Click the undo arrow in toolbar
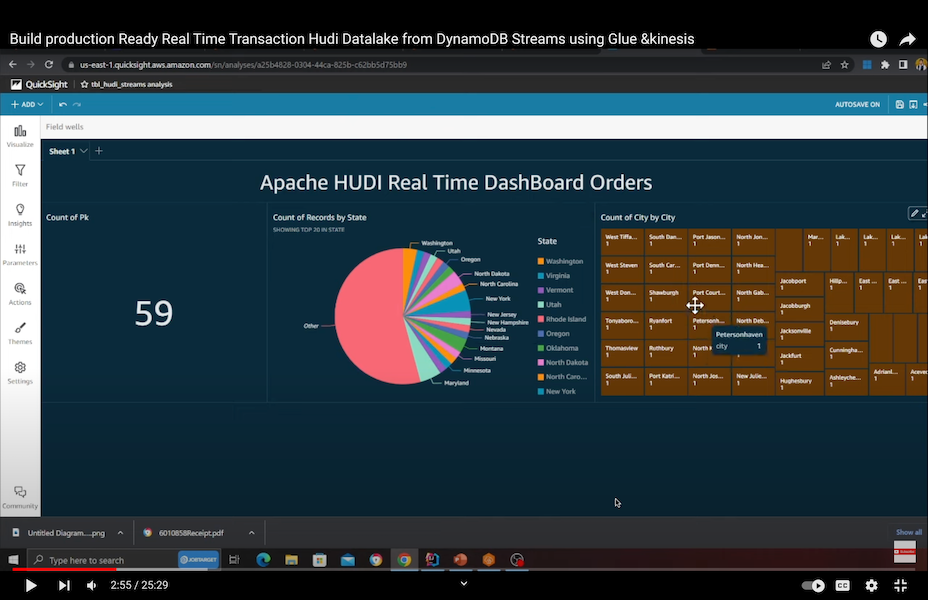The width and height of the screenshot is (928, 600). [x=63, y=104]
